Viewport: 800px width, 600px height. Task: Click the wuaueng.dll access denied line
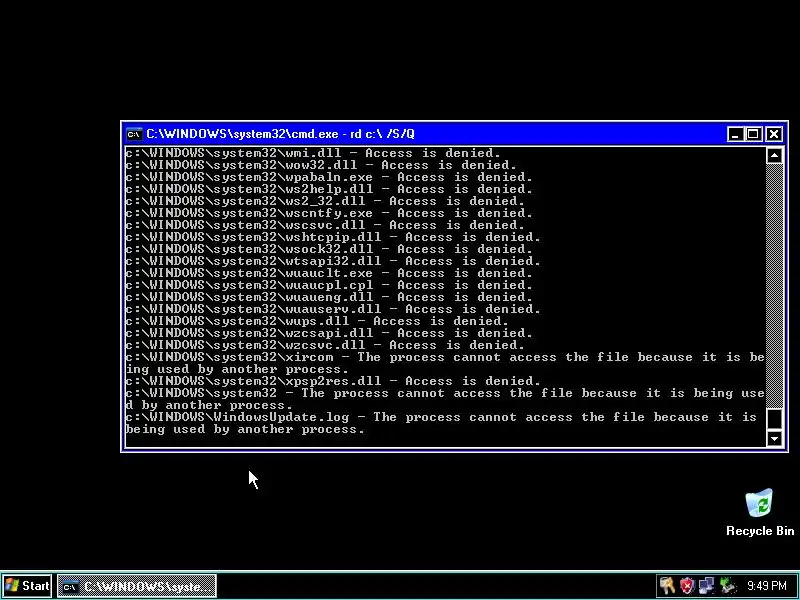329,297
